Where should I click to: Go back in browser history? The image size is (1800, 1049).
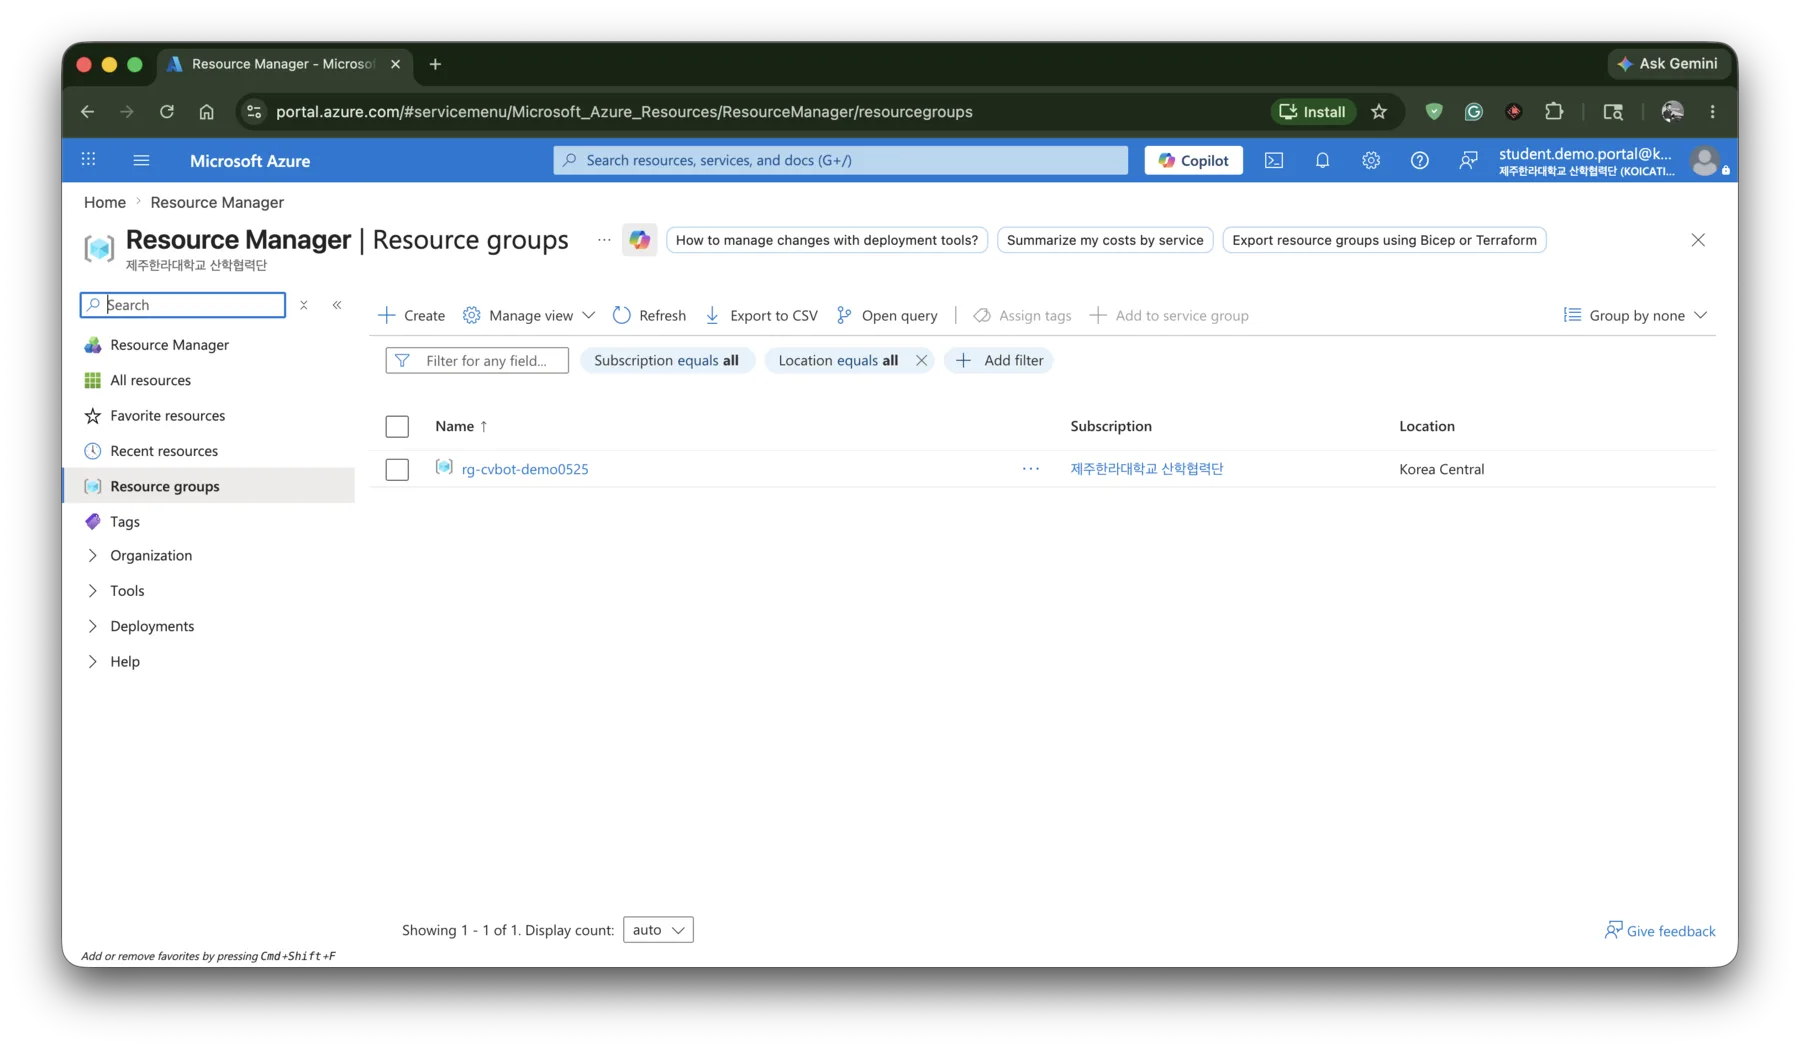coord(88,112)
